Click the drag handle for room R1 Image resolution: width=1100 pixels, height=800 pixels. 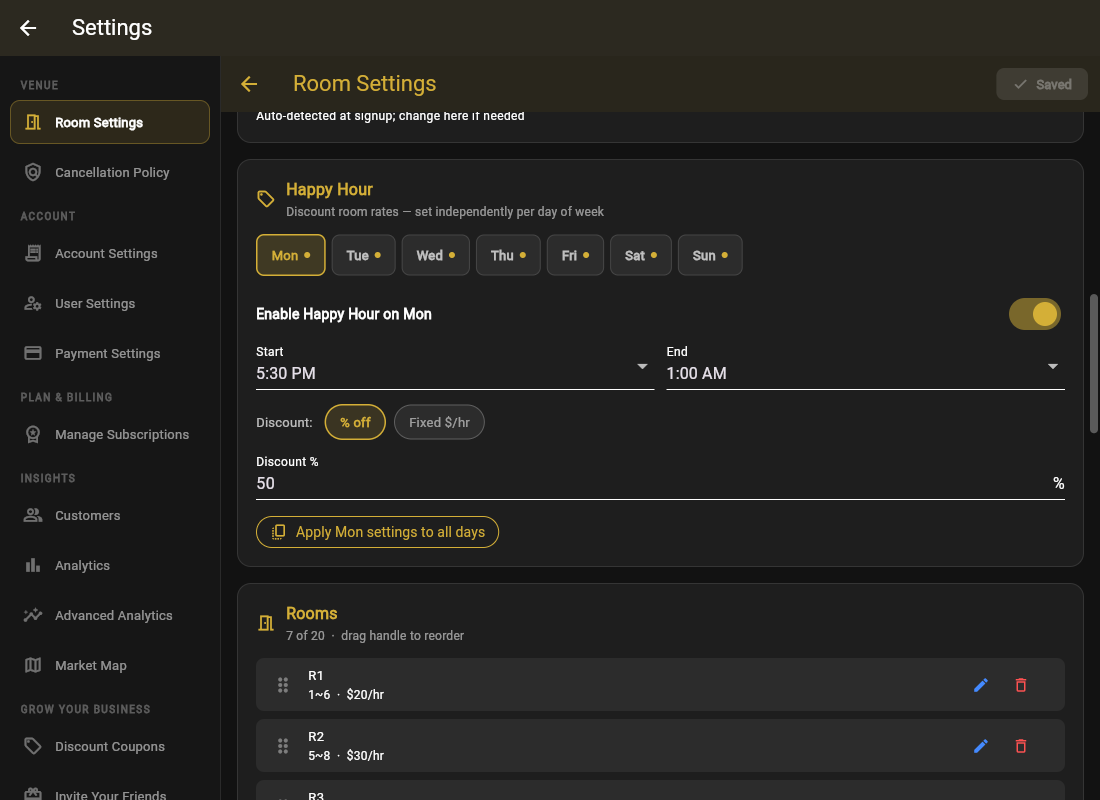pos(283,685)
